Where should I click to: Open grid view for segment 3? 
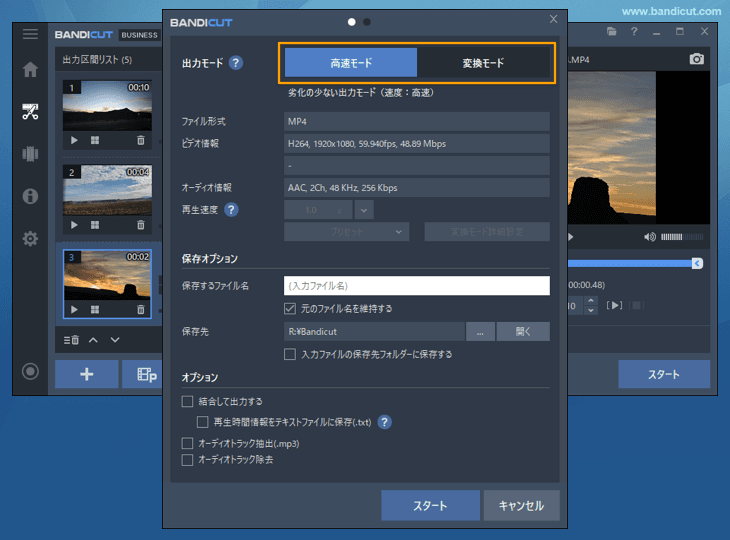click(95, 310)
